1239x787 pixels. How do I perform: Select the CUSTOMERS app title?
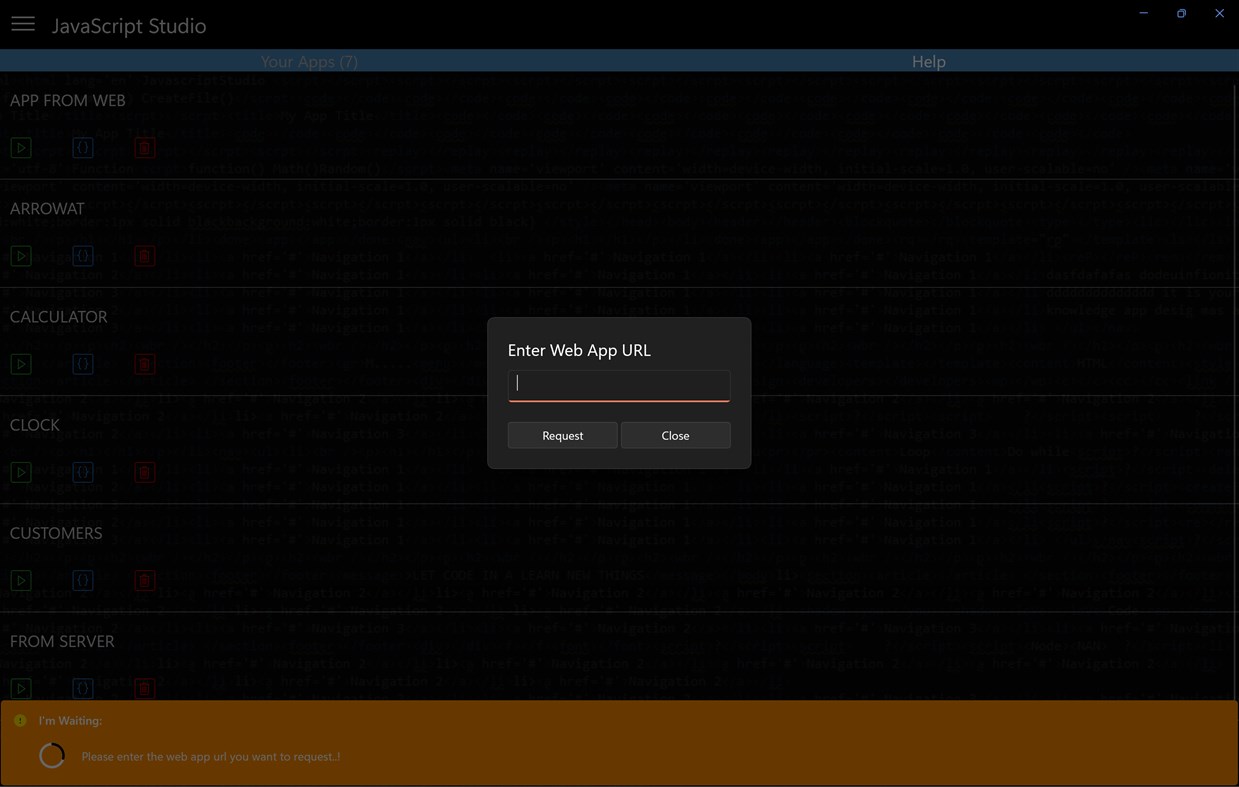(56, 532)
